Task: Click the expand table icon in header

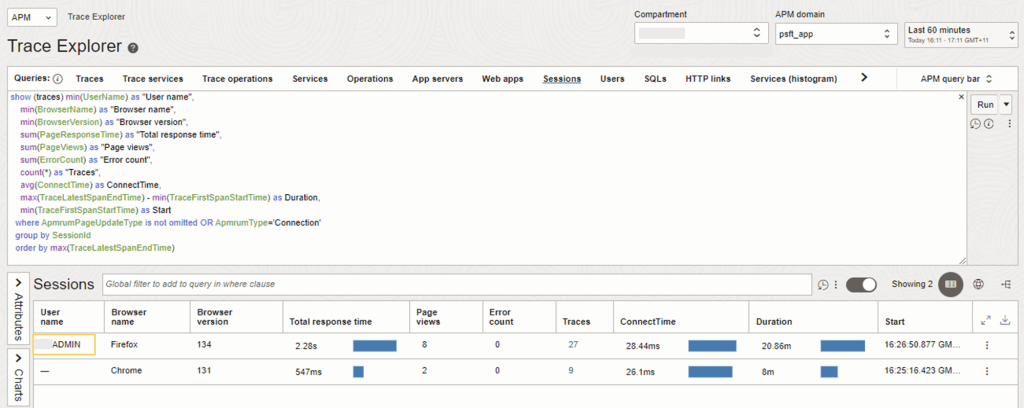Action: pos(985,320)
